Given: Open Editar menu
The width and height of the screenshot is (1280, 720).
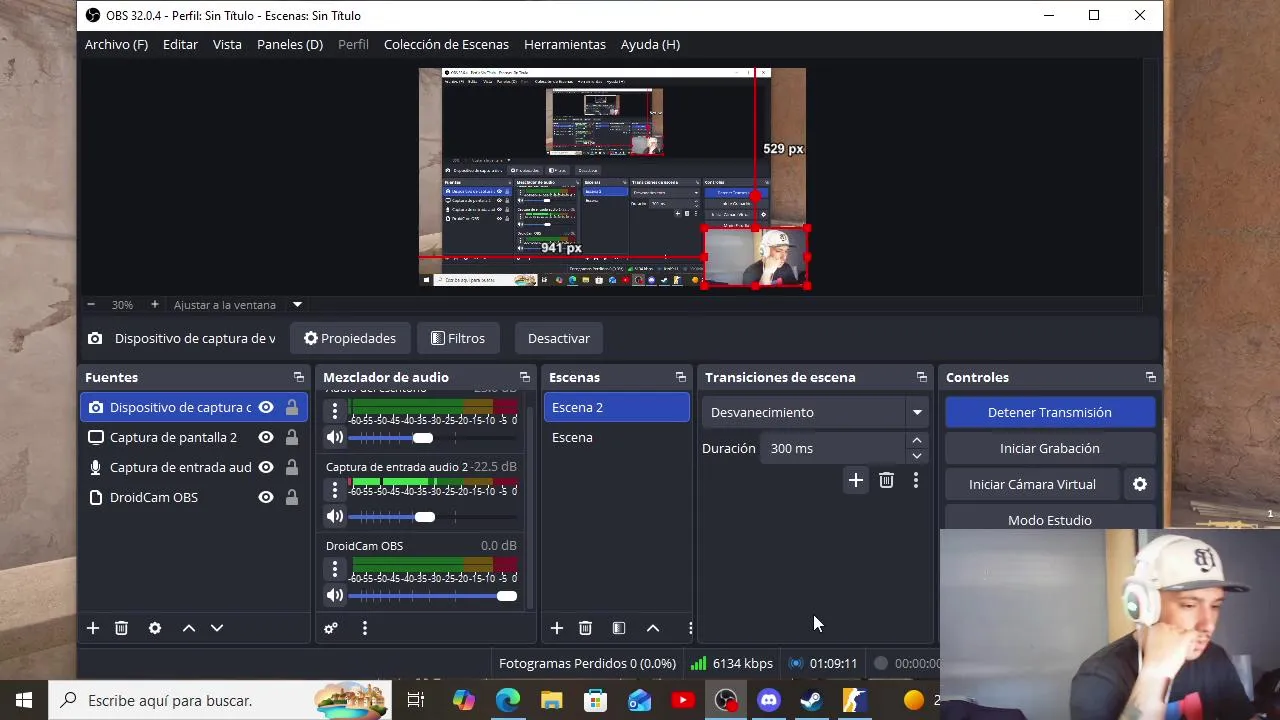Looking at the screenshot, I should (x=180, y=44).
